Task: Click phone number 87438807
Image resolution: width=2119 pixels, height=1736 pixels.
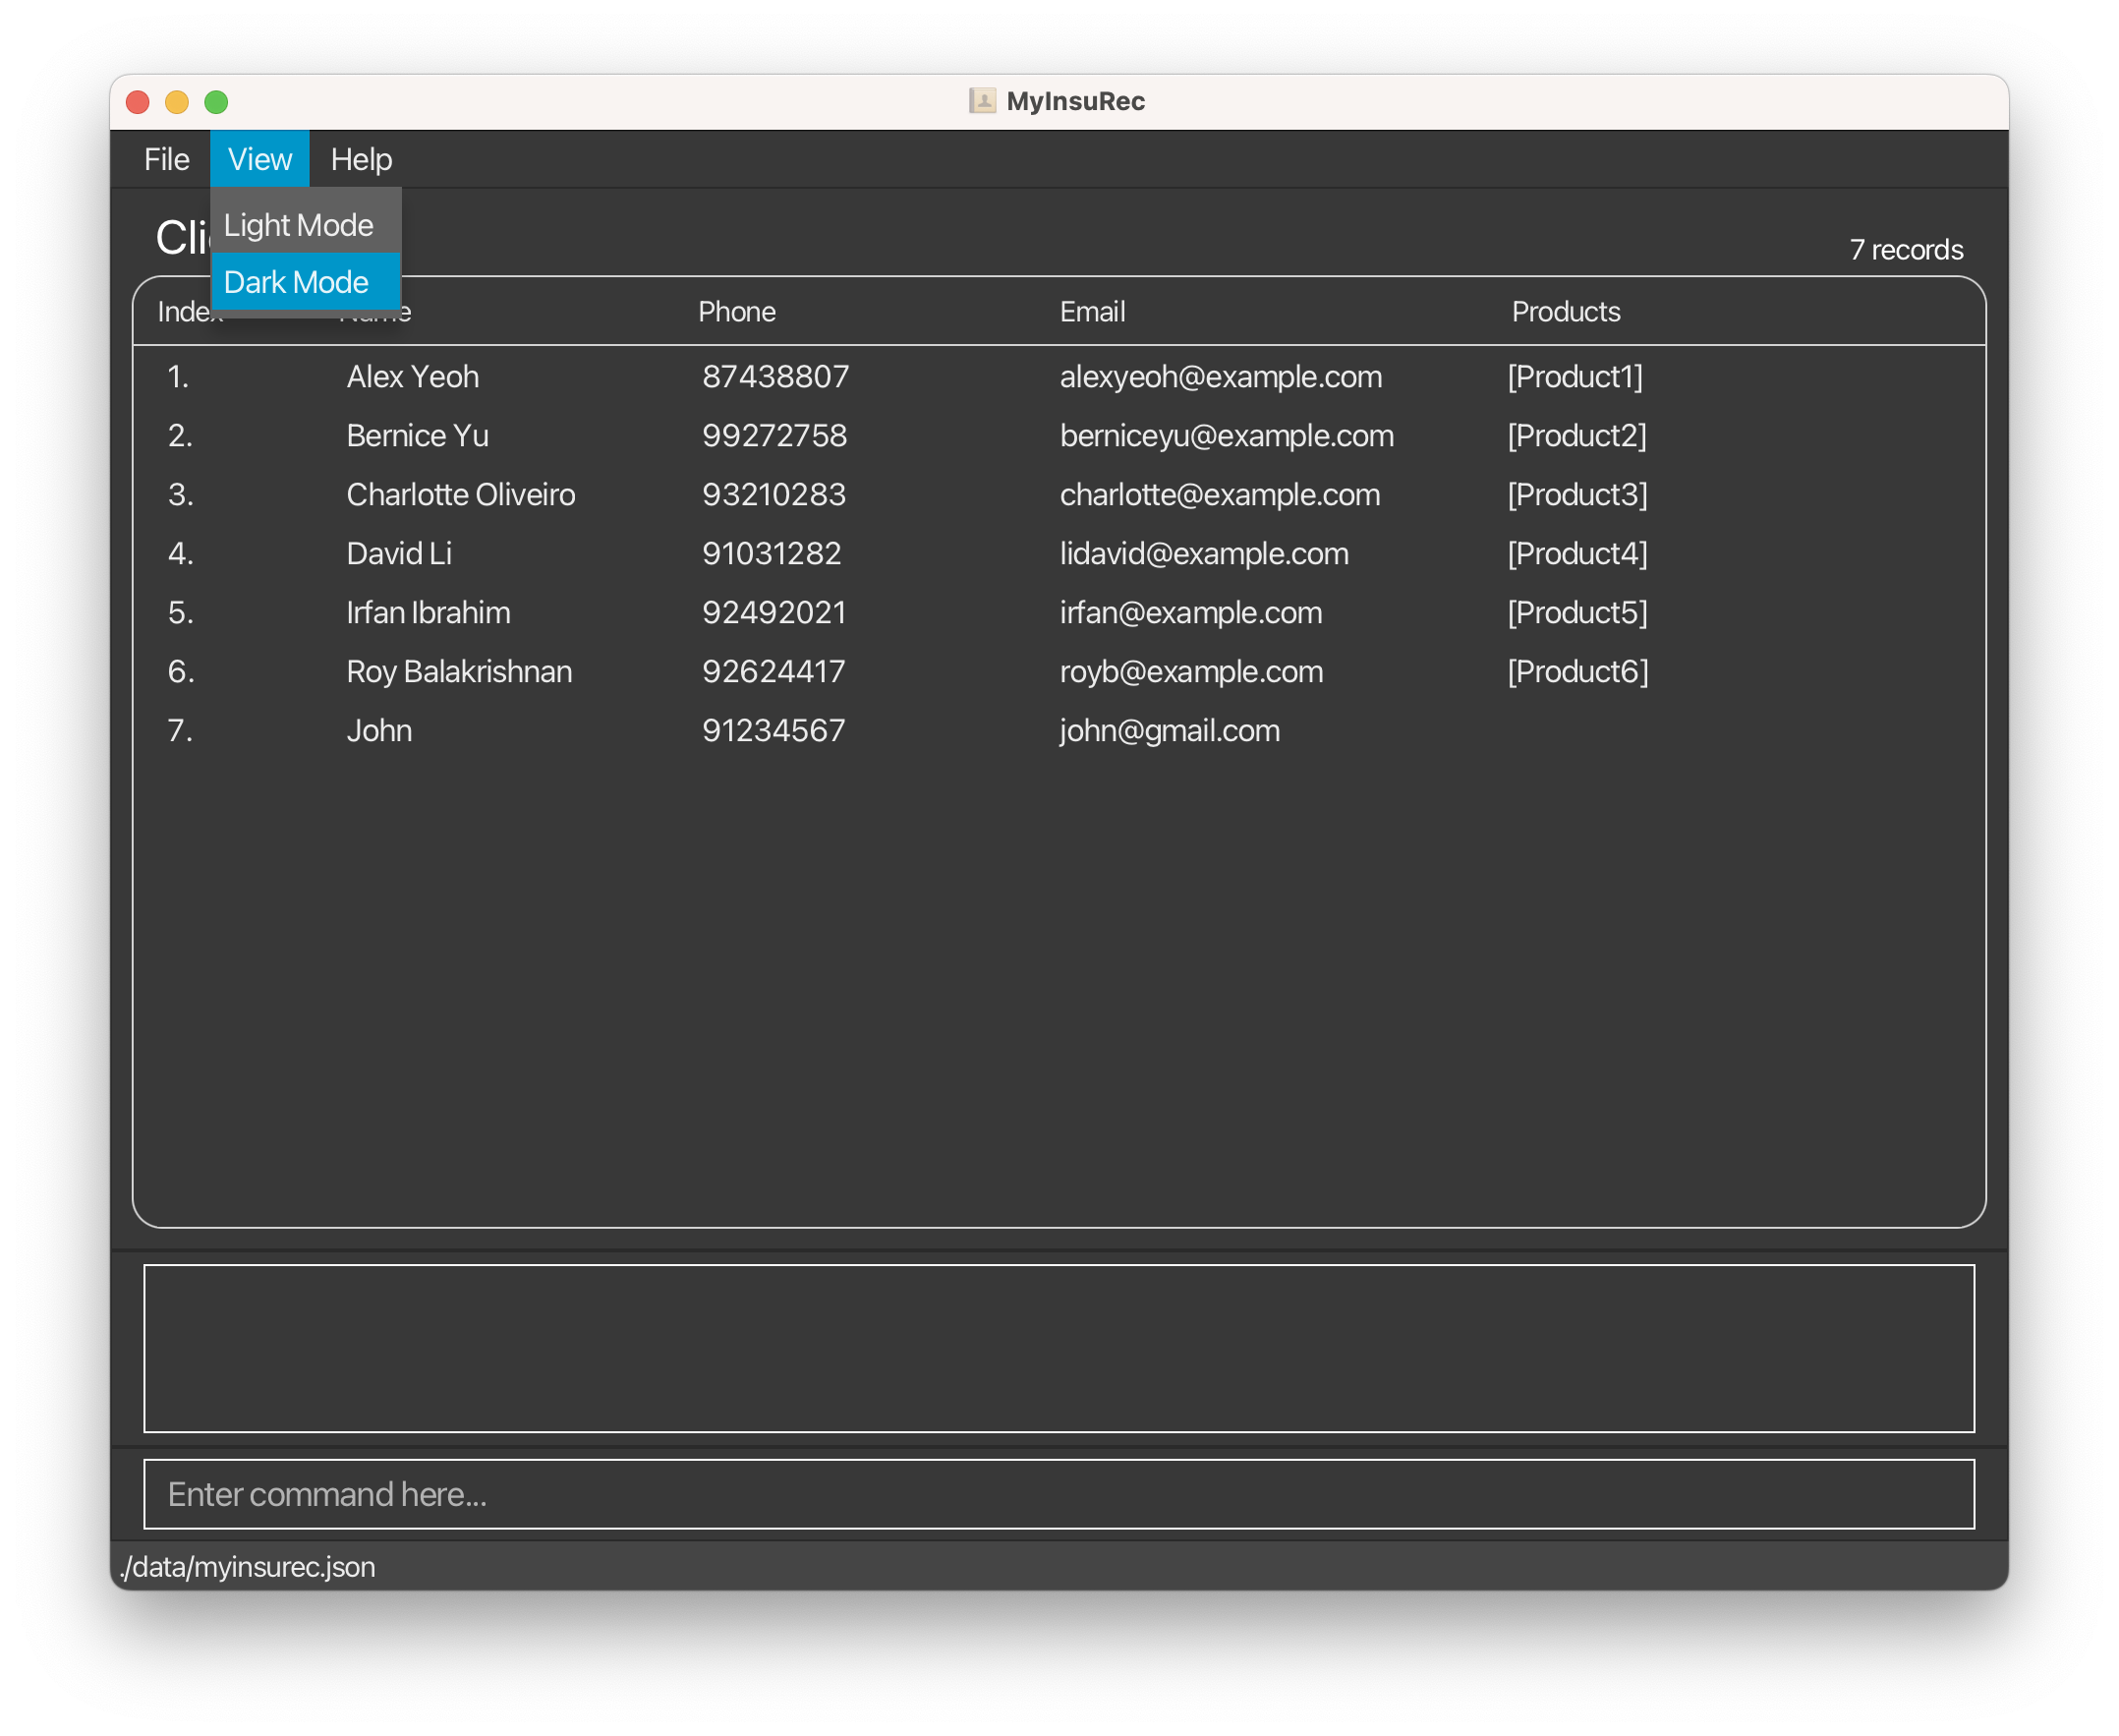Action: coord(775,377)
